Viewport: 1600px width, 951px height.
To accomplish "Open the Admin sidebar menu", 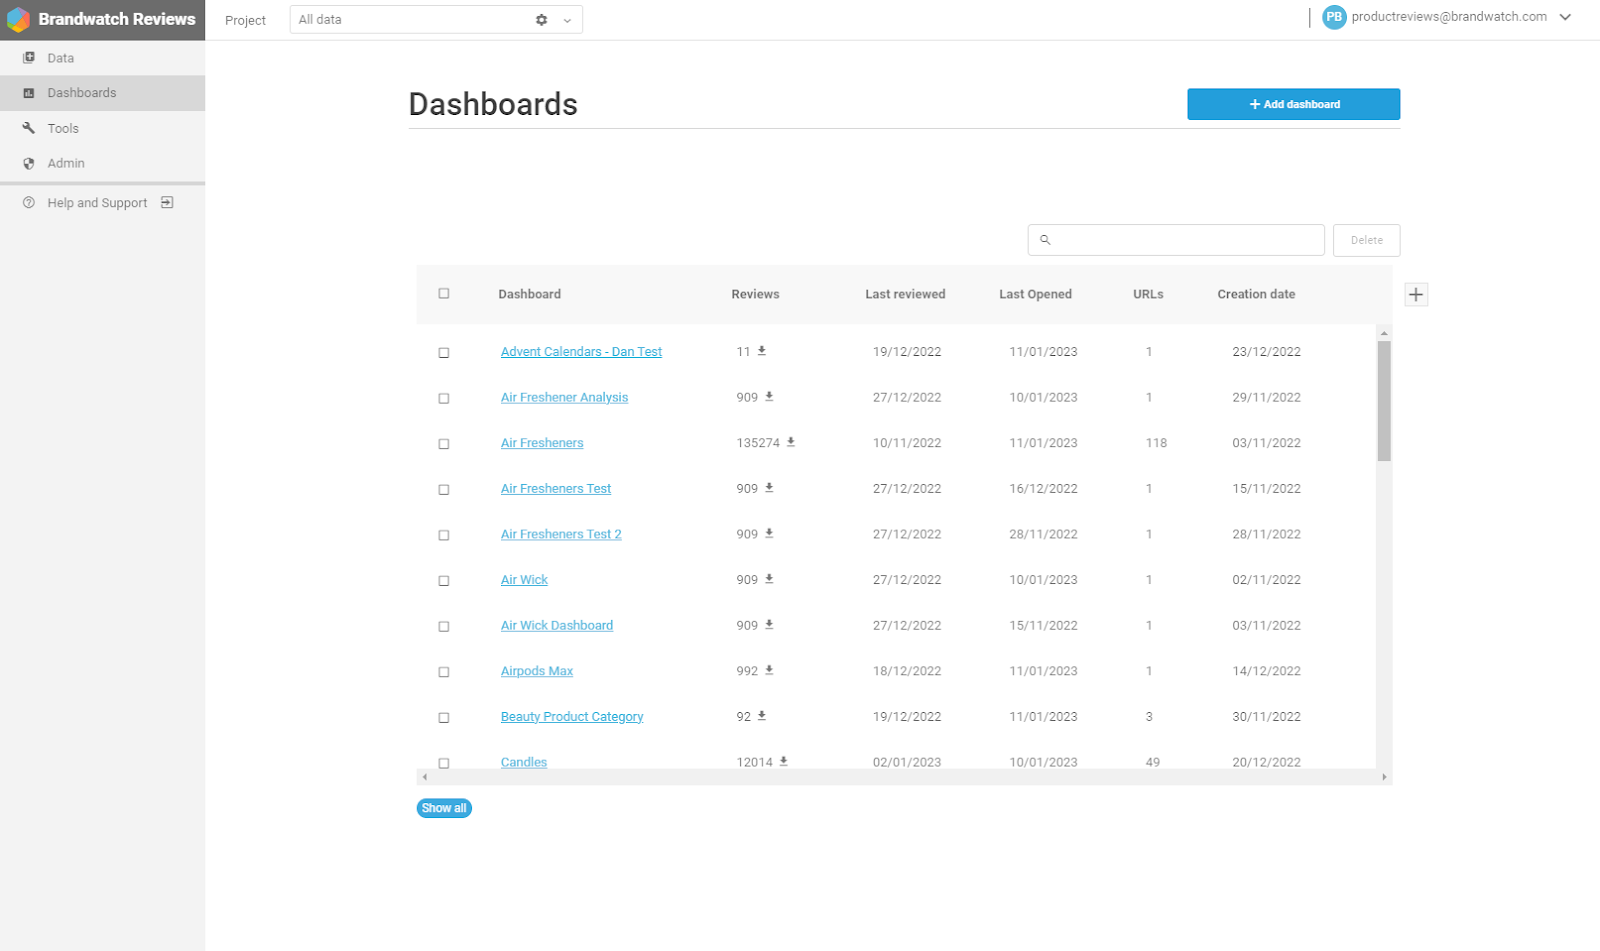I will [102, 163].
